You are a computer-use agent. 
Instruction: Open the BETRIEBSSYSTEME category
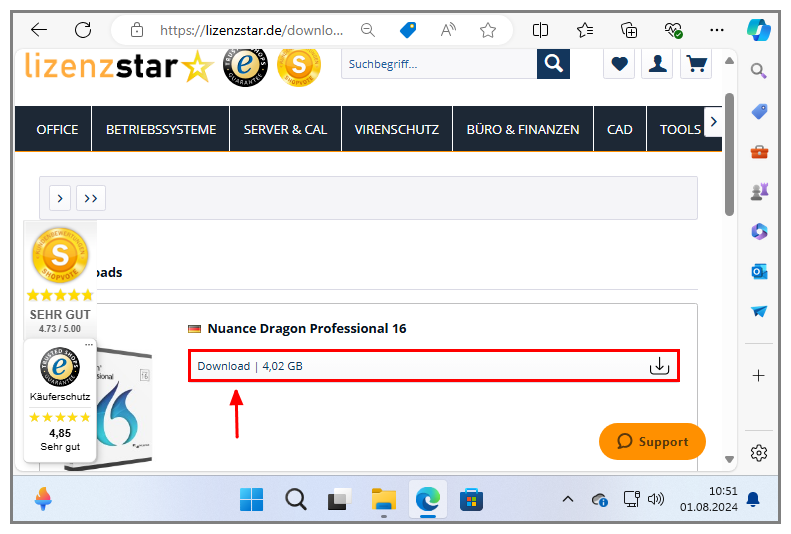[161, 129]
